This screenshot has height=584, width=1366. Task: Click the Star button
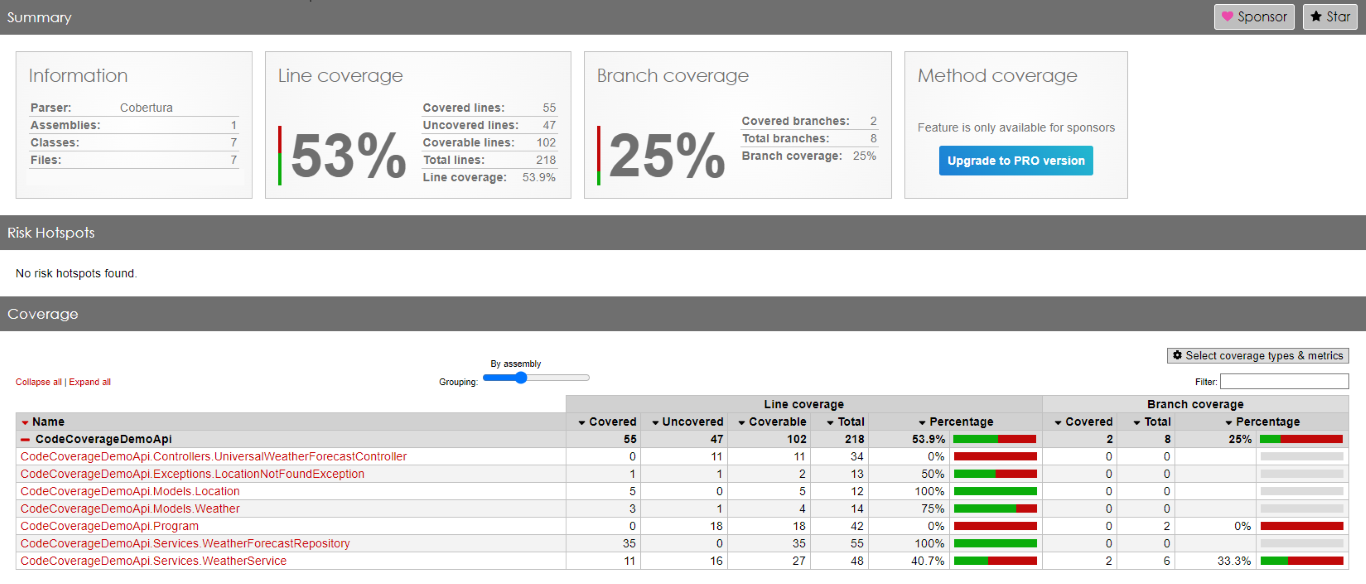coord(1330,17)
